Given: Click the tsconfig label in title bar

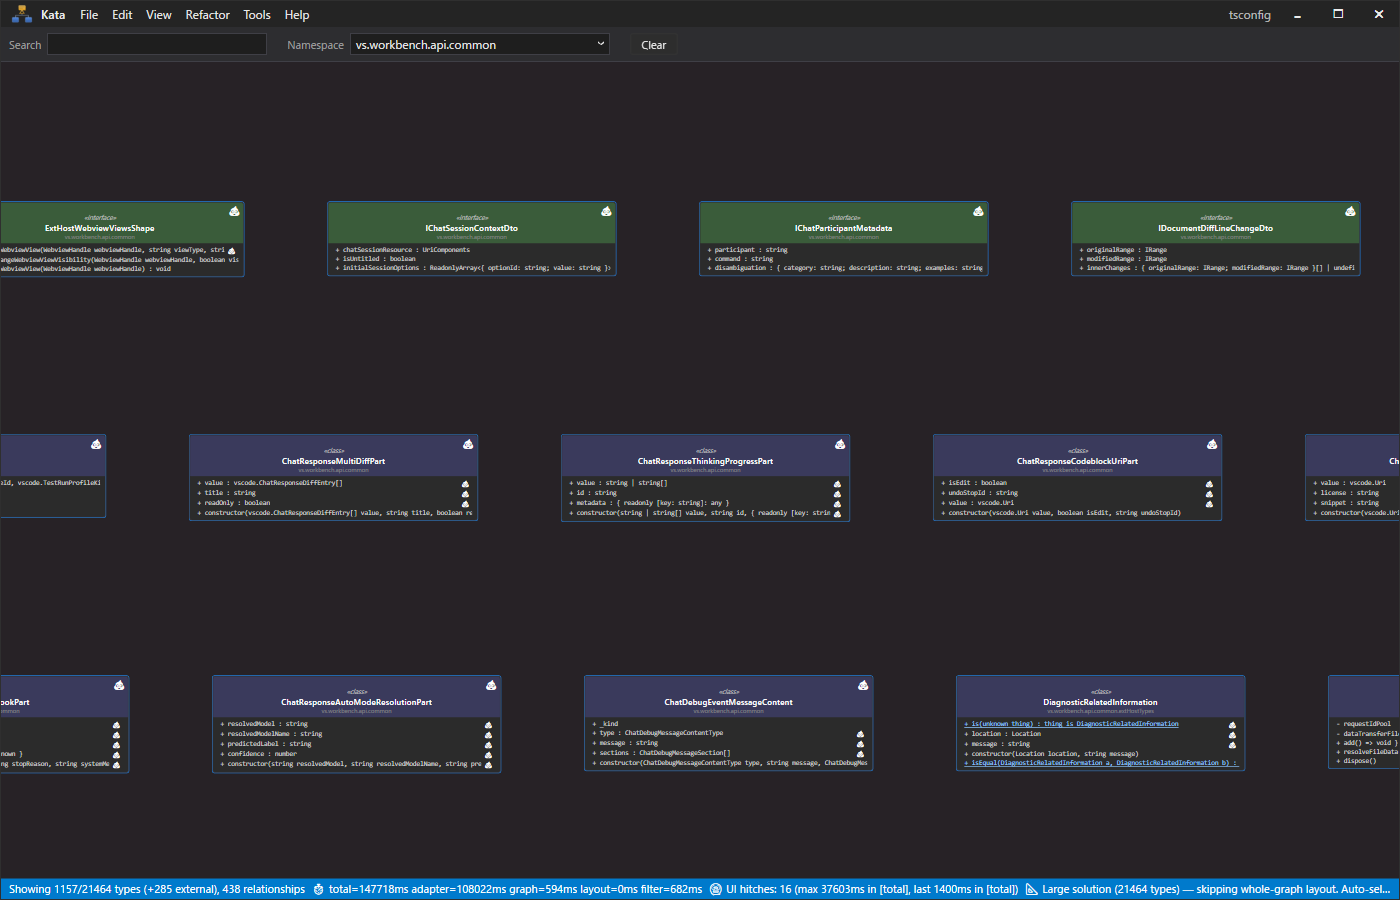Looking at the screenshot, I should pos(1250,15).
